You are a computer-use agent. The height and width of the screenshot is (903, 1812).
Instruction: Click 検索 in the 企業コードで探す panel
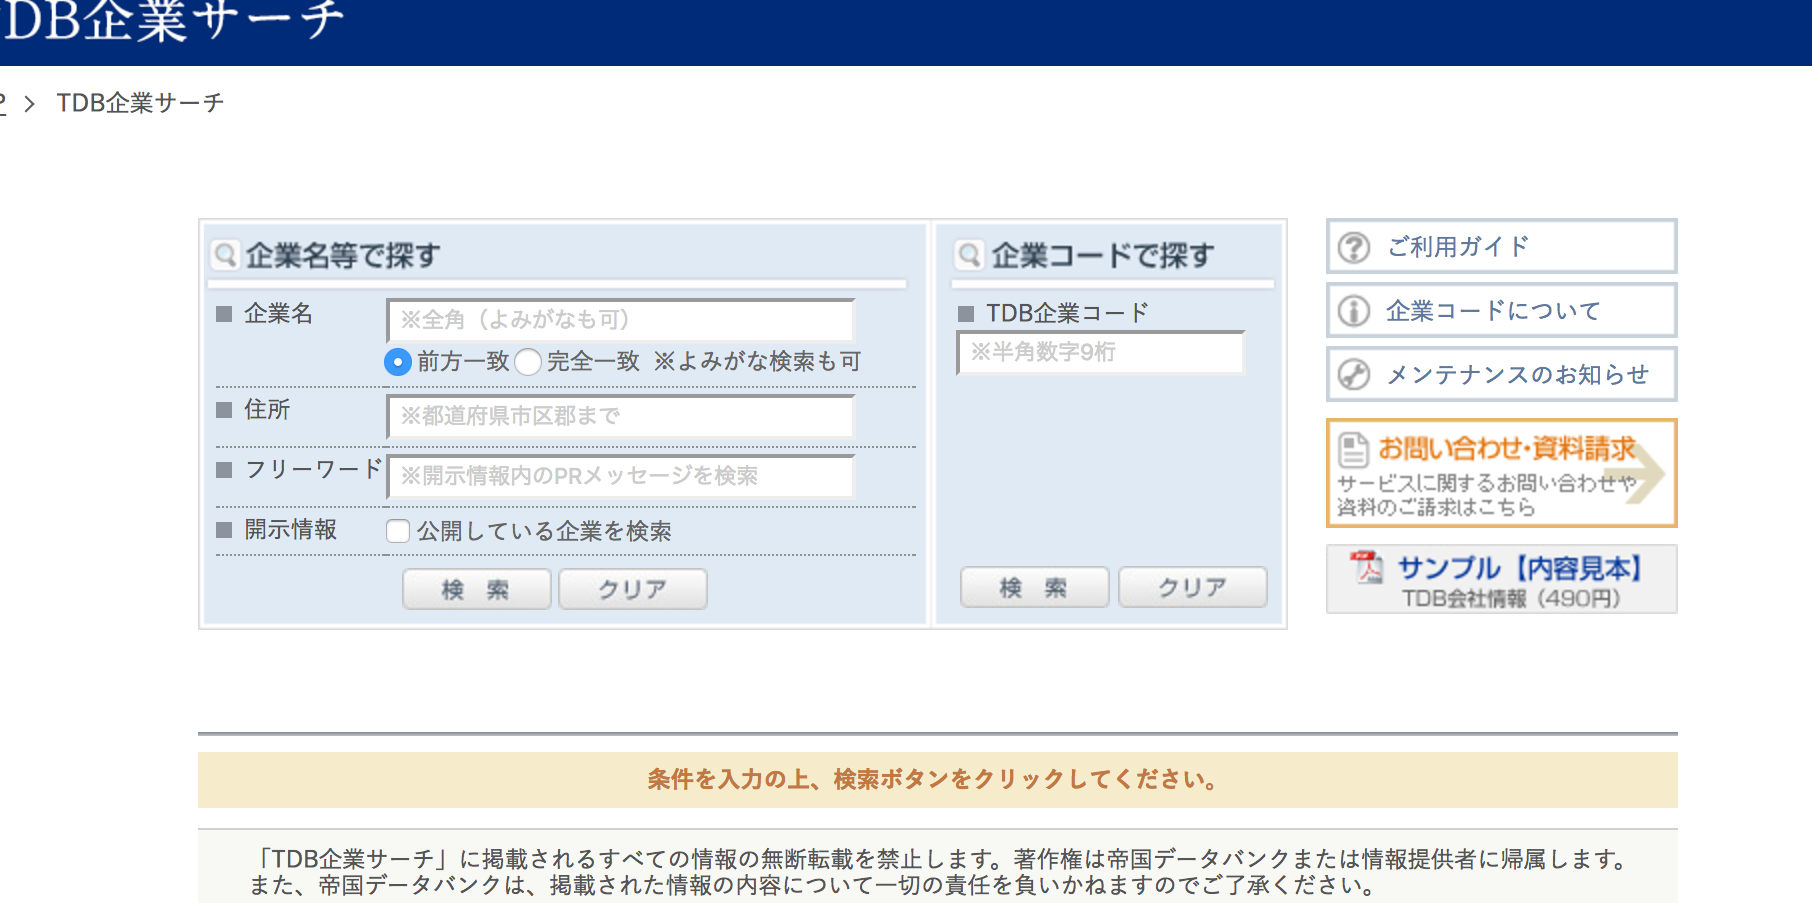1033,587
